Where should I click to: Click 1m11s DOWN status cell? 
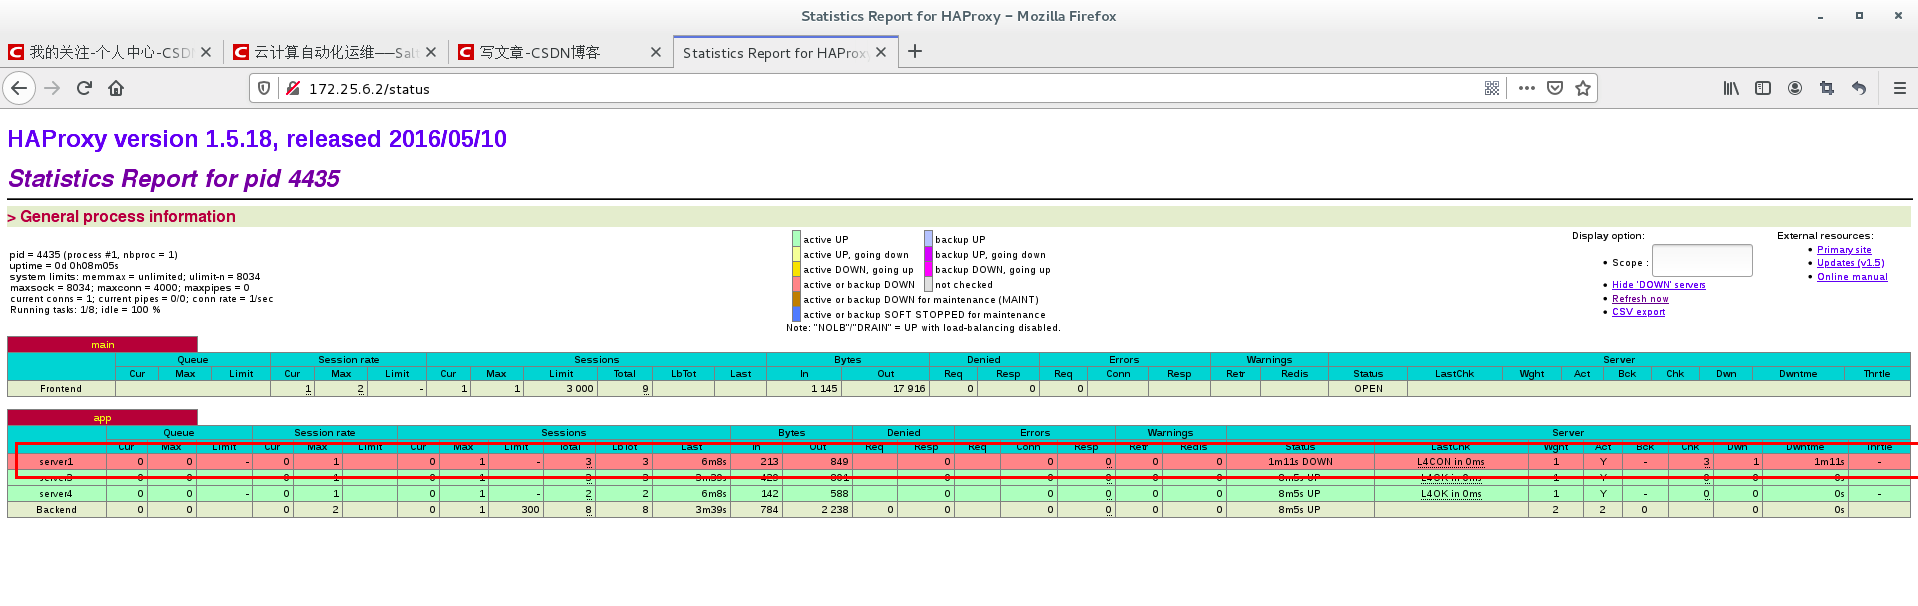(x=1300, y=462)
